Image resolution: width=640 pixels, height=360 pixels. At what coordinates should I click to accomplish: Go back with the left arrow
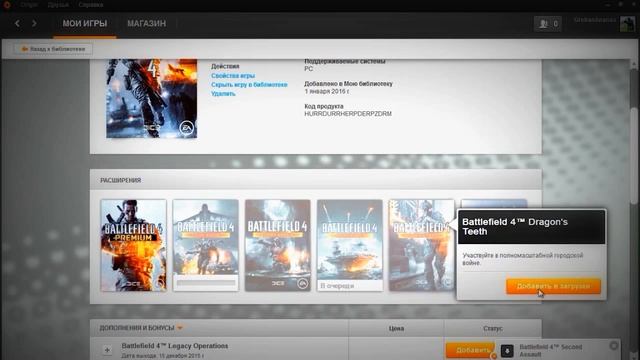pyautogui.click(x=17, y=23)
